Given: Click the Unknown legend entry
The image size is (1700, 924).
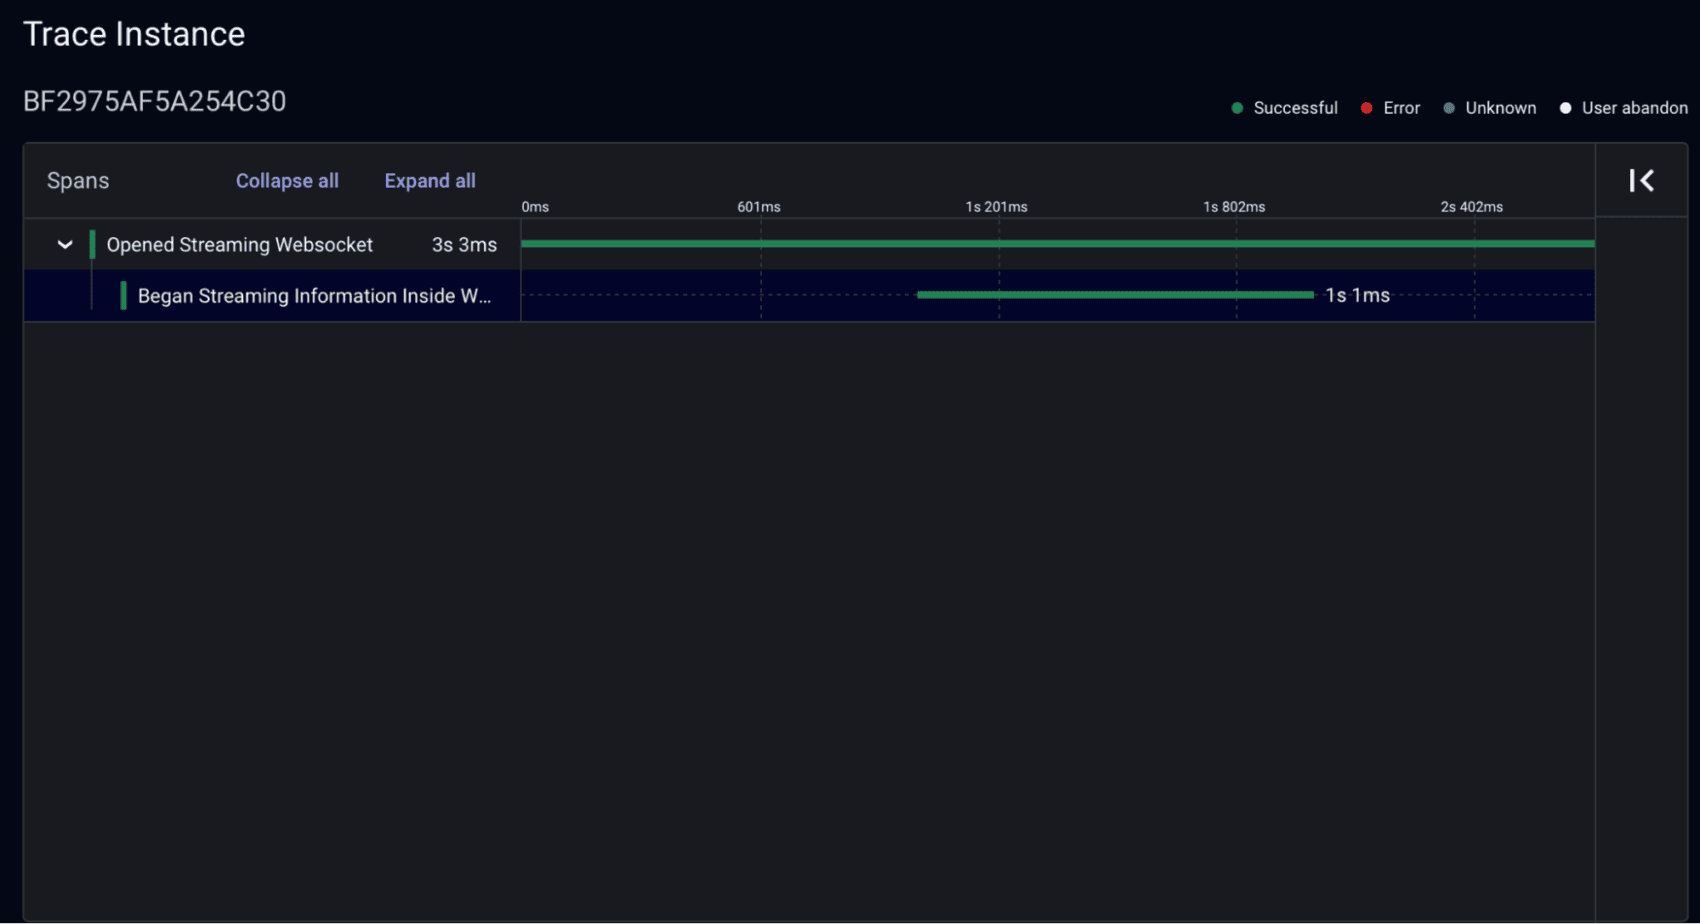Looking at the screenshot, I should [1489, 108].
